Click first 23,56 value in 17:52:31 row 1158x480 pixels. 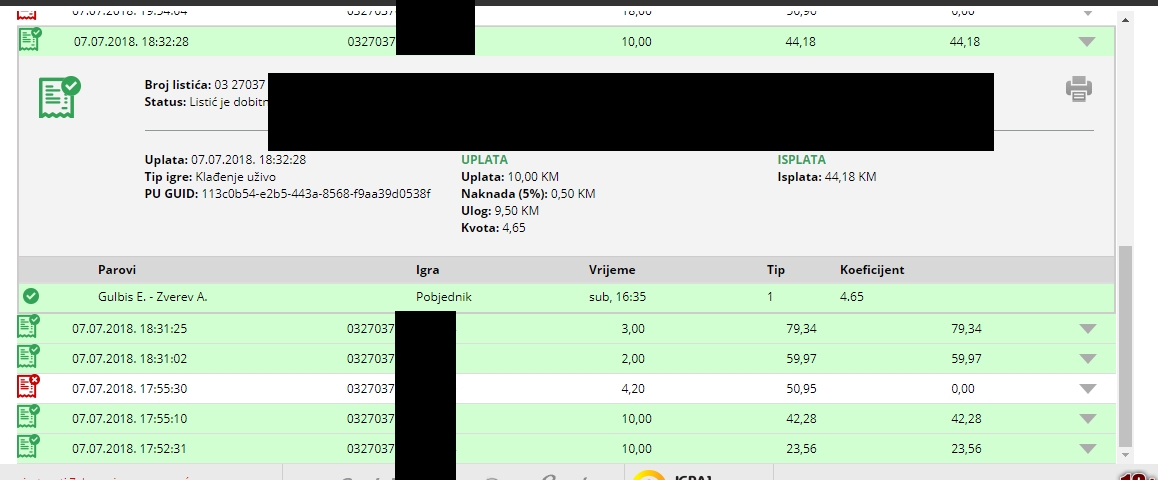[x=801, y=448]
